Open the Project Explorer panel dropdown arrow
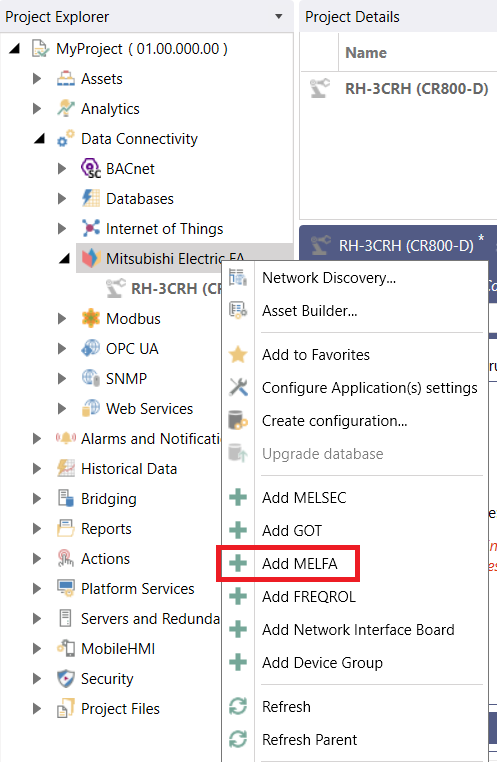497x762 pixels. pos(279,17)
